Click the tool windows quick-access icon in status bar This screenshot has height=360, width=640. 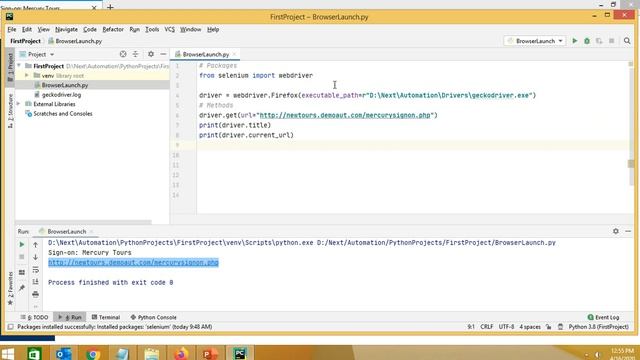click(x=11, y=327)
